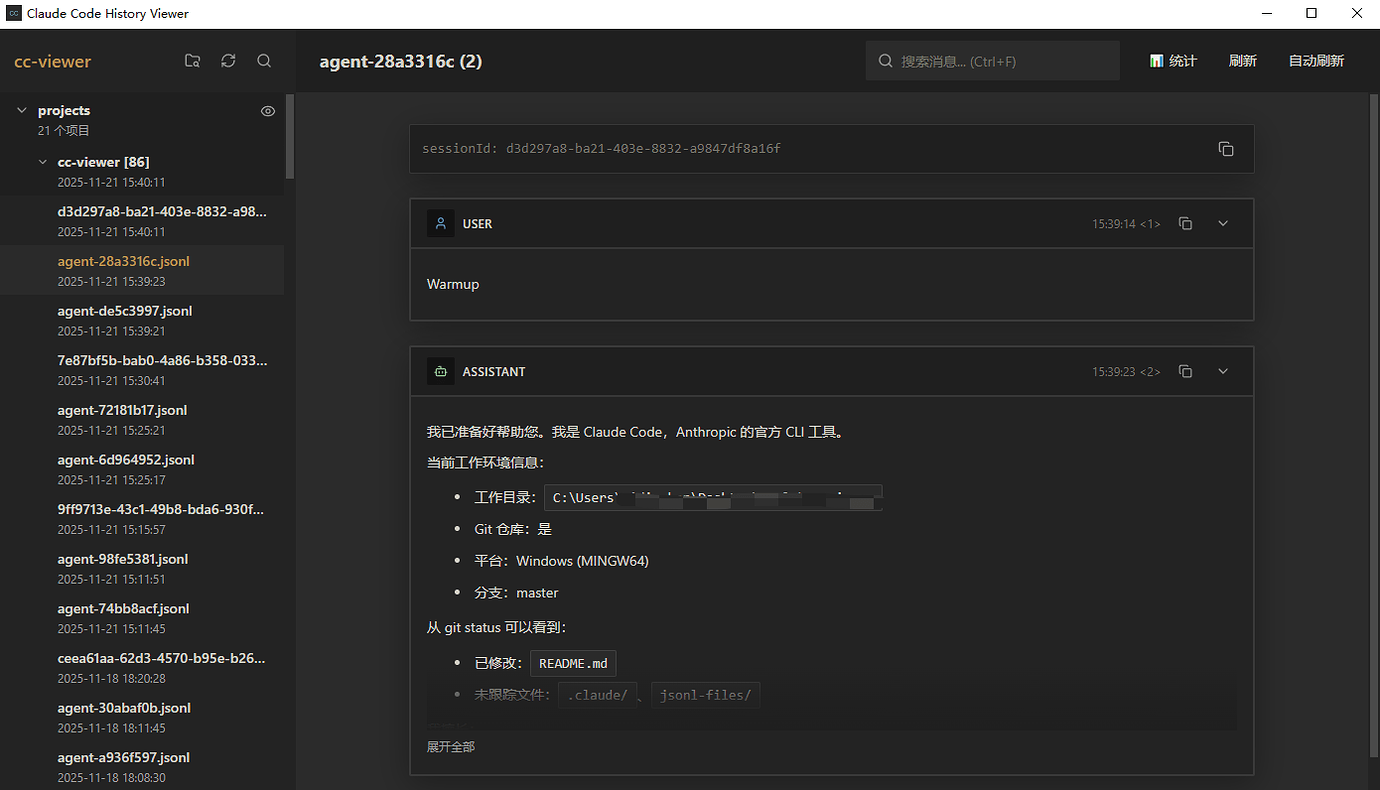
Task: Click the USER avatar icon
Action: [x=440, y=224]
